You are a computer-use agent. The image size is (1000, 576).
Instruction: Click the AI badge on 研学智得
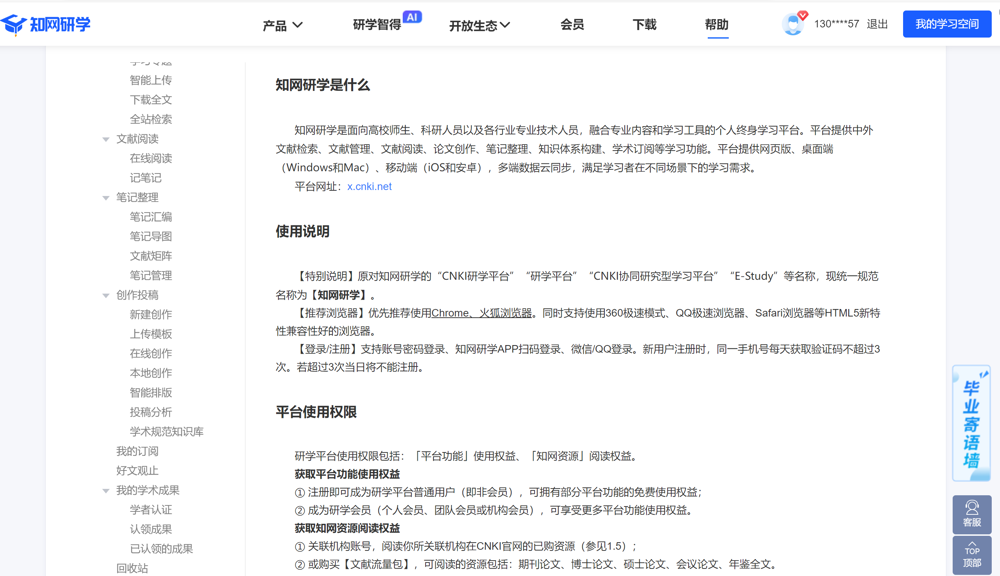(413, 17)
